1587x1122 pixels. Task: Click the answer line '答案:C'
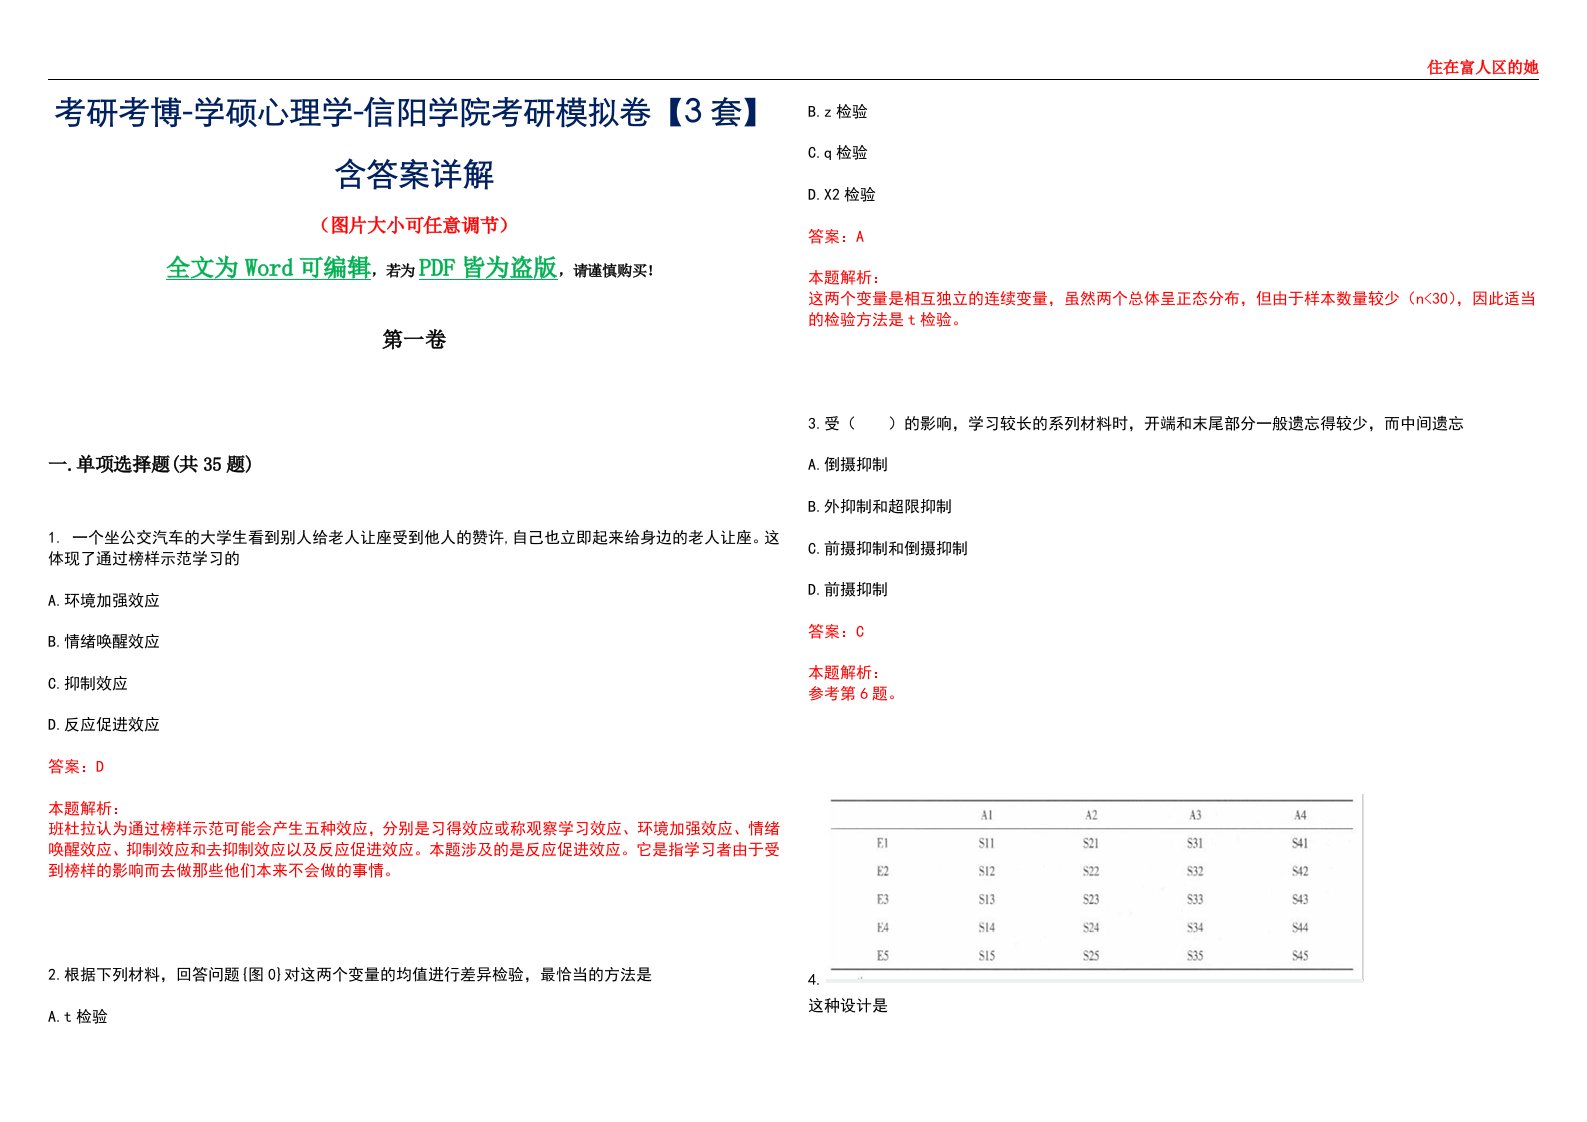(836, 632)
